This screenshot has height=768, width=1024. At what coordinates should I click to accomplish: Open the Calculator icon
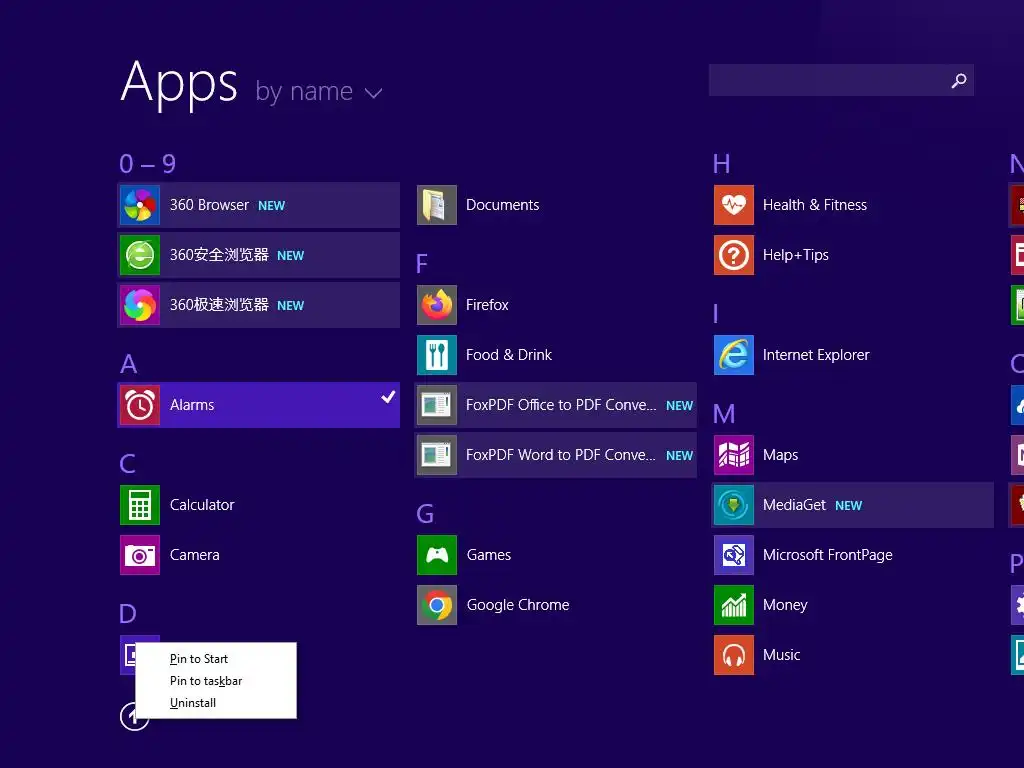click(x=140, y=505)
